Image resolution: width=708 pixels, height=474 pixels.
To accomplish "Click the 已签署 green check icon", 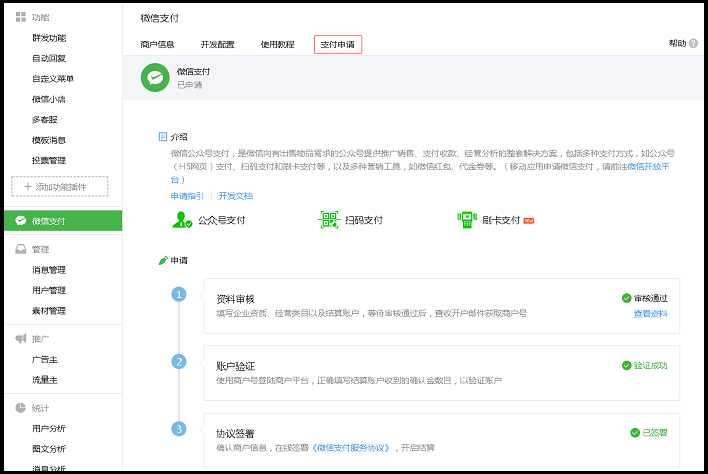I will pyautogui.click(x=635, y=432).
